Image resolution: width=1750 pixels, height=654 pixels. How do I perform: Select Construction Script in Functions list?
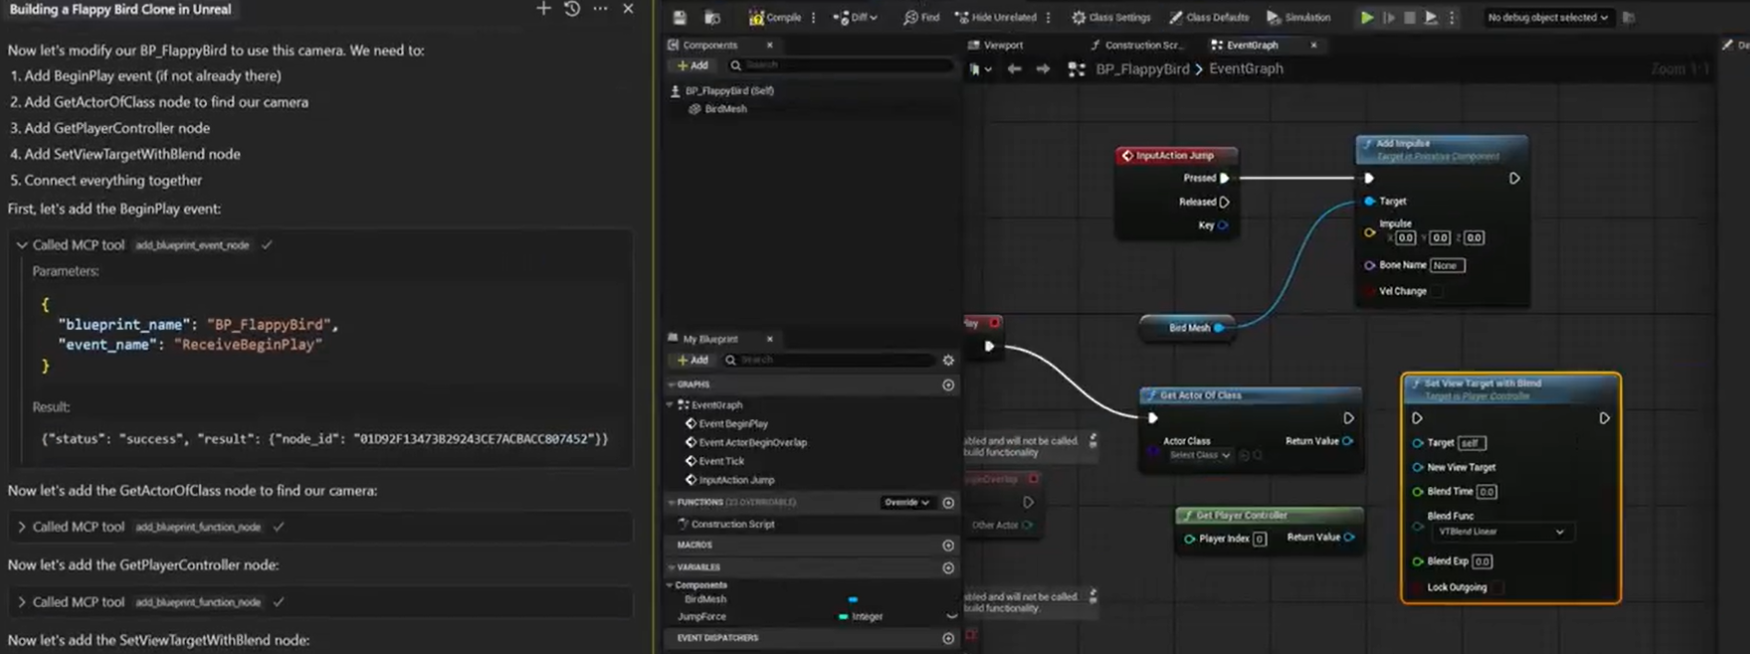[733, 524]
